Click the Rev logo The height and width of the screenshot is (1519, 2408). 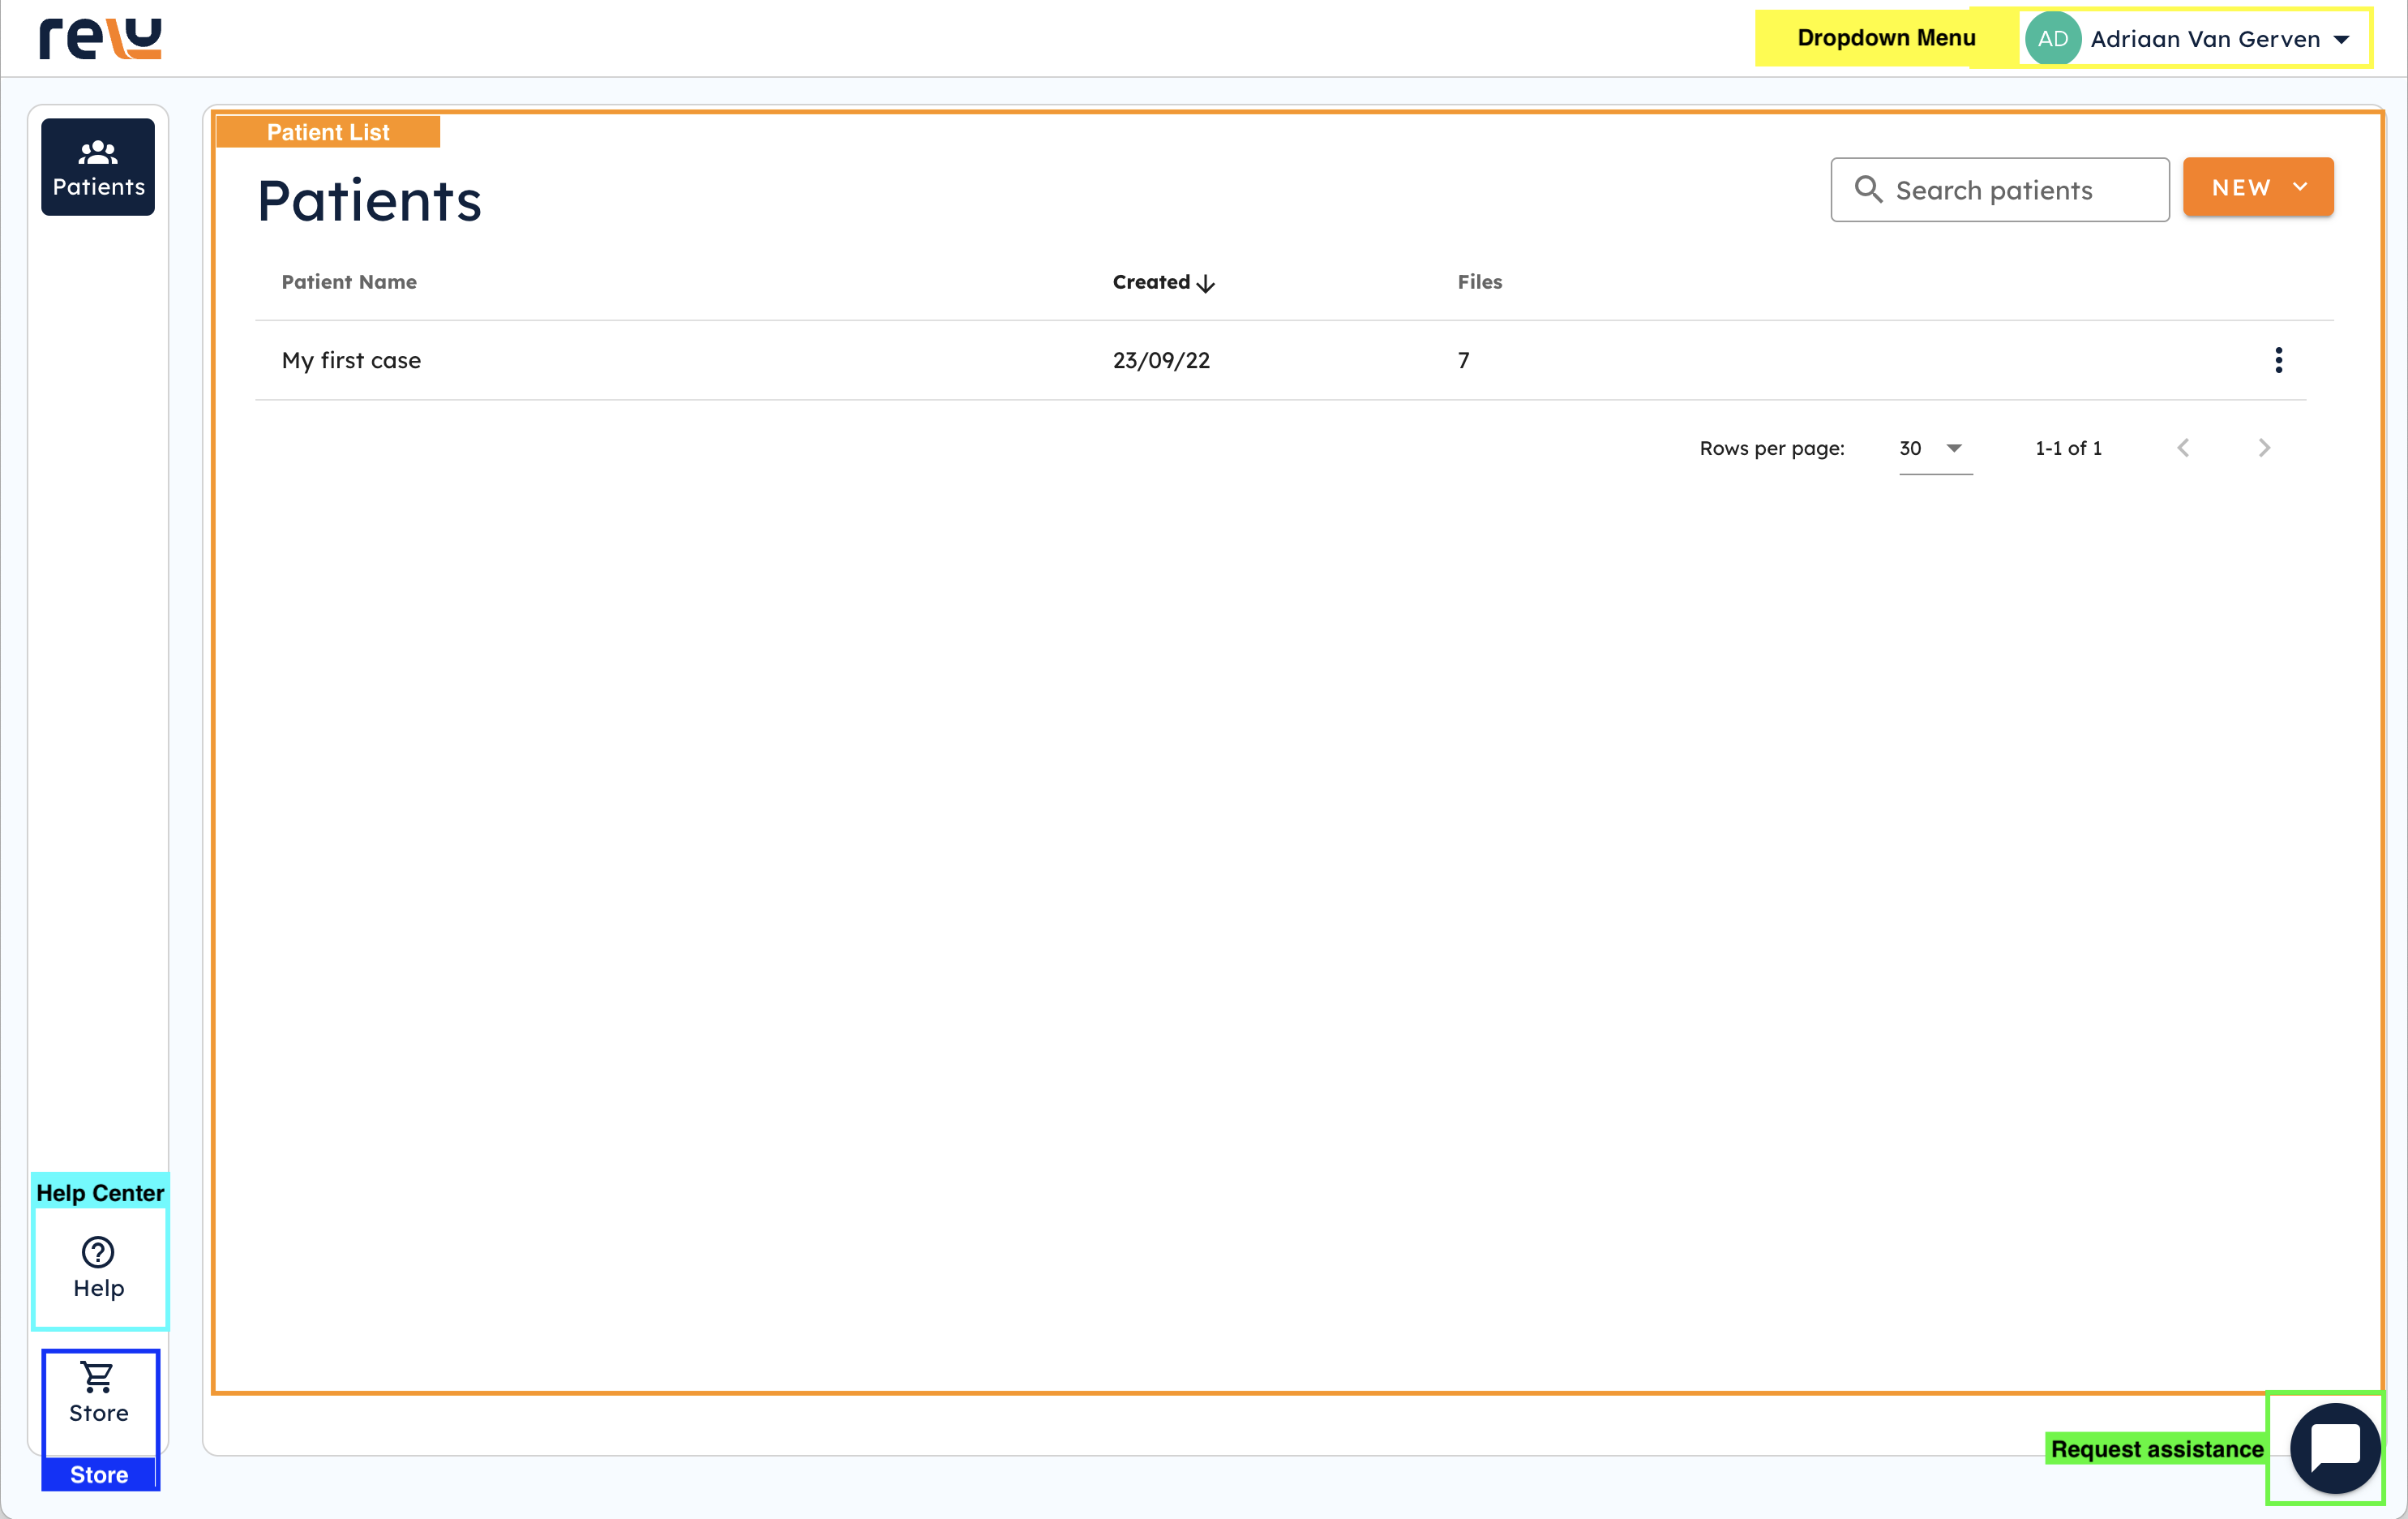[100, 39]
